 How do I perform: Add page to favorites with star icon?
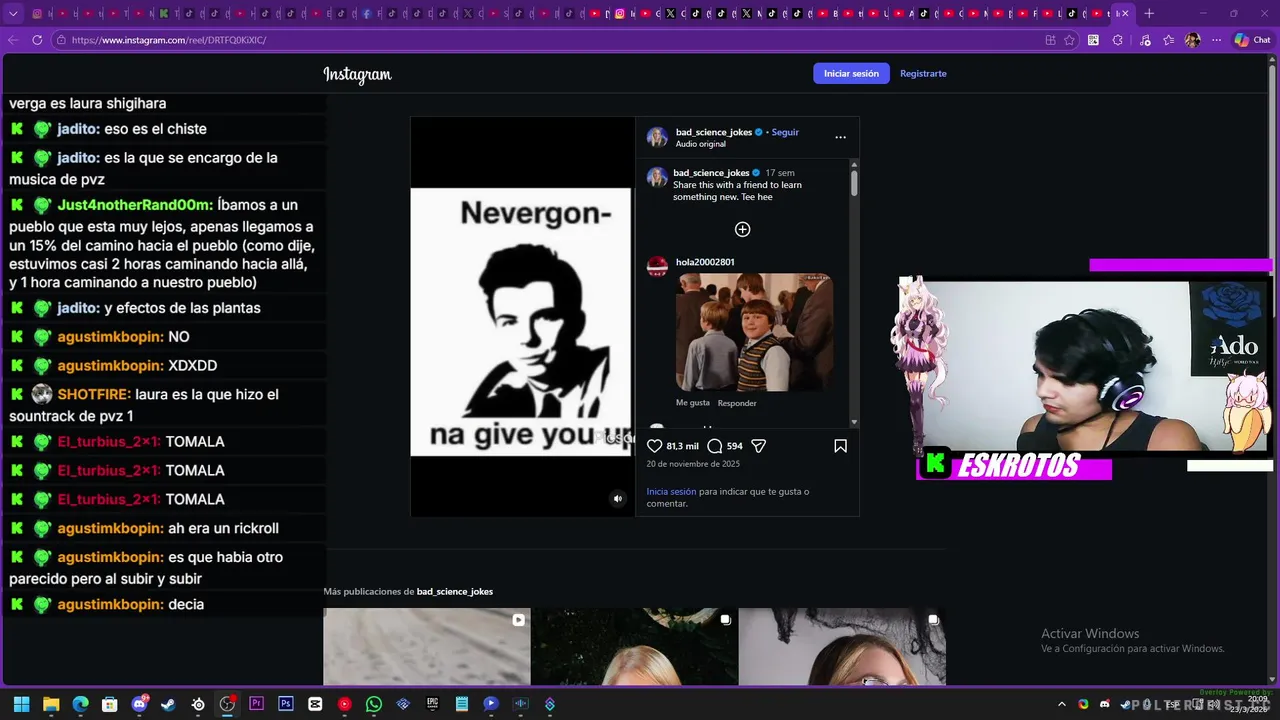point(1069,40)
